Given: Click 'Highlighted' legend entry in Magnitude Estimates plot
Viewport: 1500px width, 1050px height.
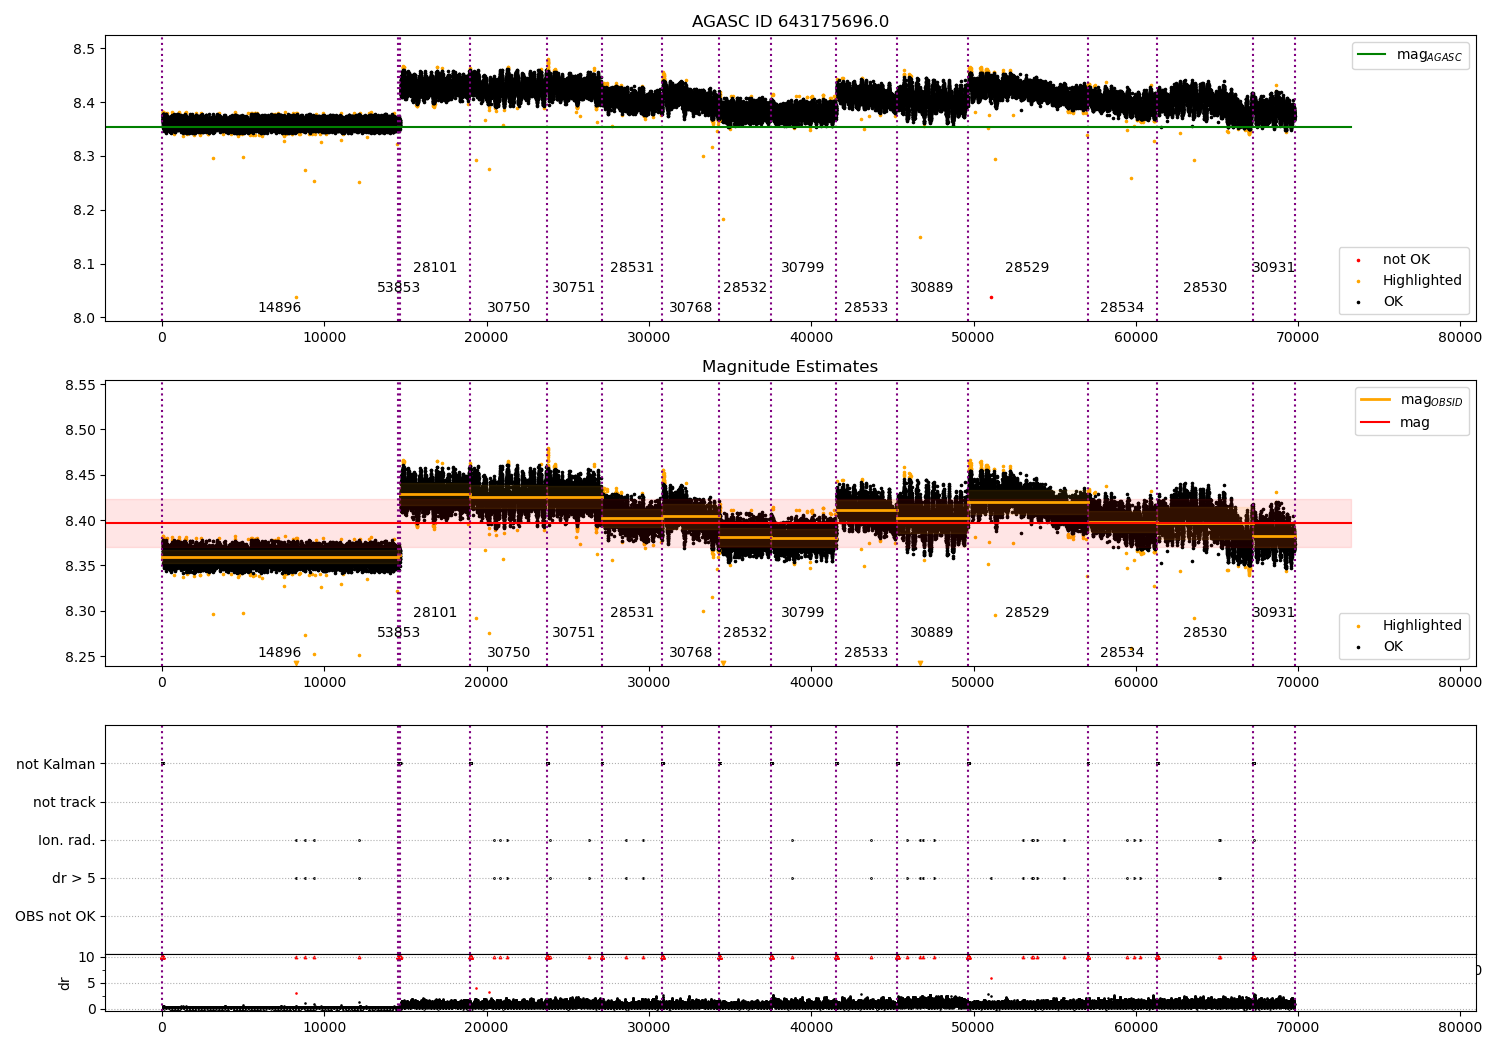Looking at the screenshot, I should click(1409, 626).
